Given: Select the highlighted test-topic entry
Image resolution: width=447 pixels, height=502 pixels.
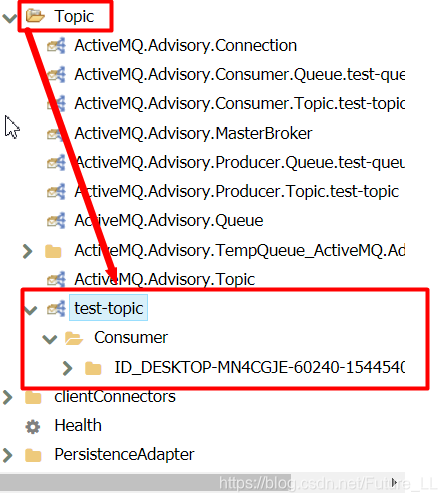Looking at the screenshot, I should [x=108, y=308].
